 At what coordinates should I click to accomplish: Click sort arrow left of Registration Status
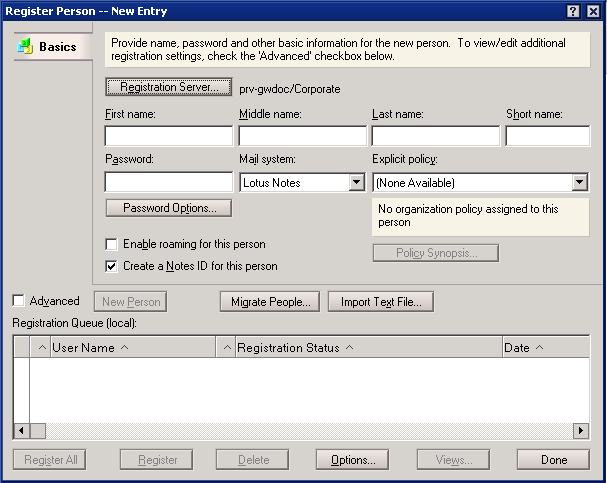tap(227, 347)
